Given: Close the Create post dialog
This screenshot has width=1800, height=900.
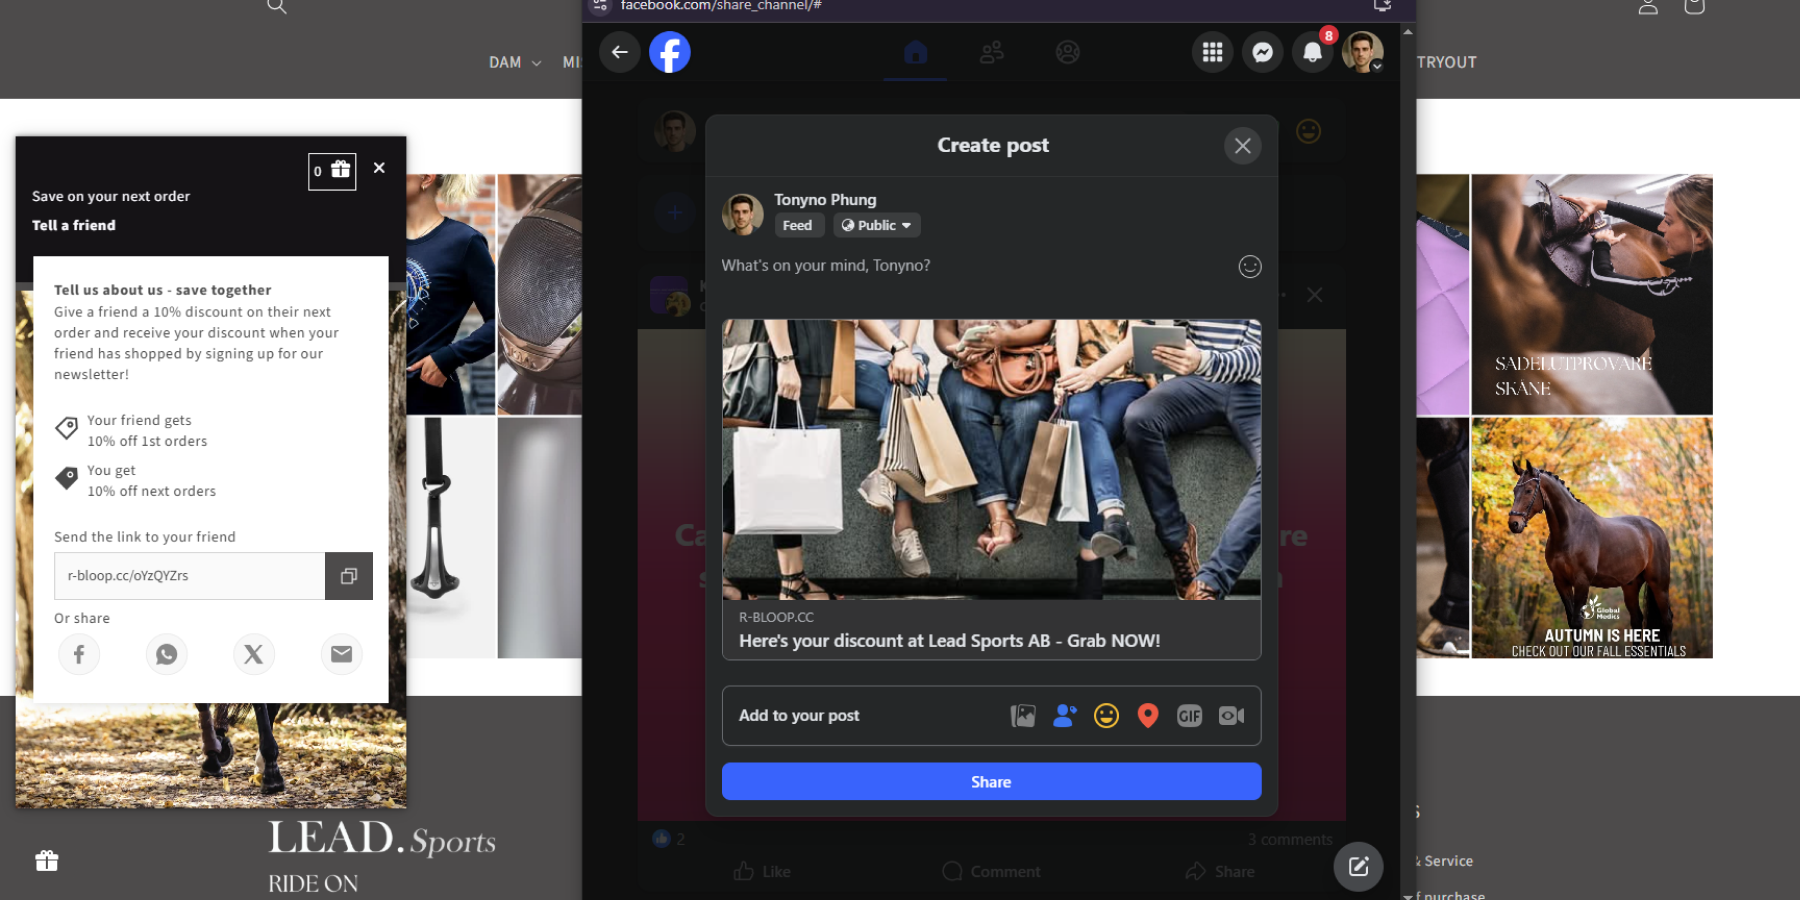Looking at the screenshot, I should tap(1242, 146).
